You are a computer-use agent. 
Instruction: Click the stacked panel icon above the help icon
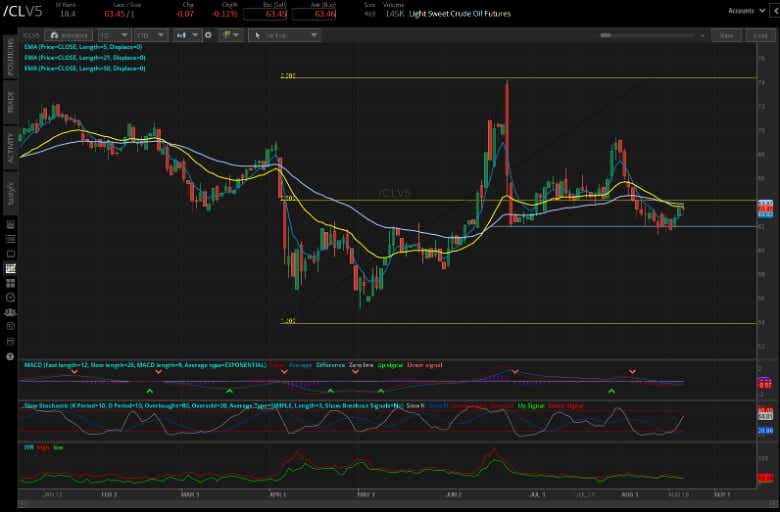click(x=10, y=342)
